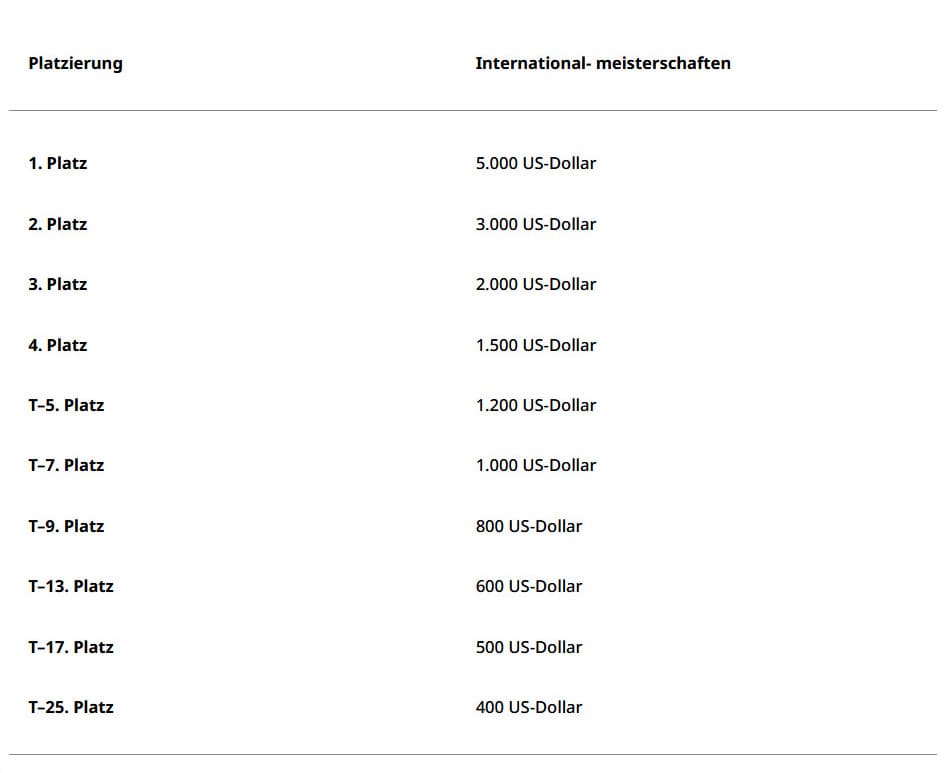The image size is (944, 773).
Task: Click the International-meisterschaften column header
Action: [x=602, y=63]
